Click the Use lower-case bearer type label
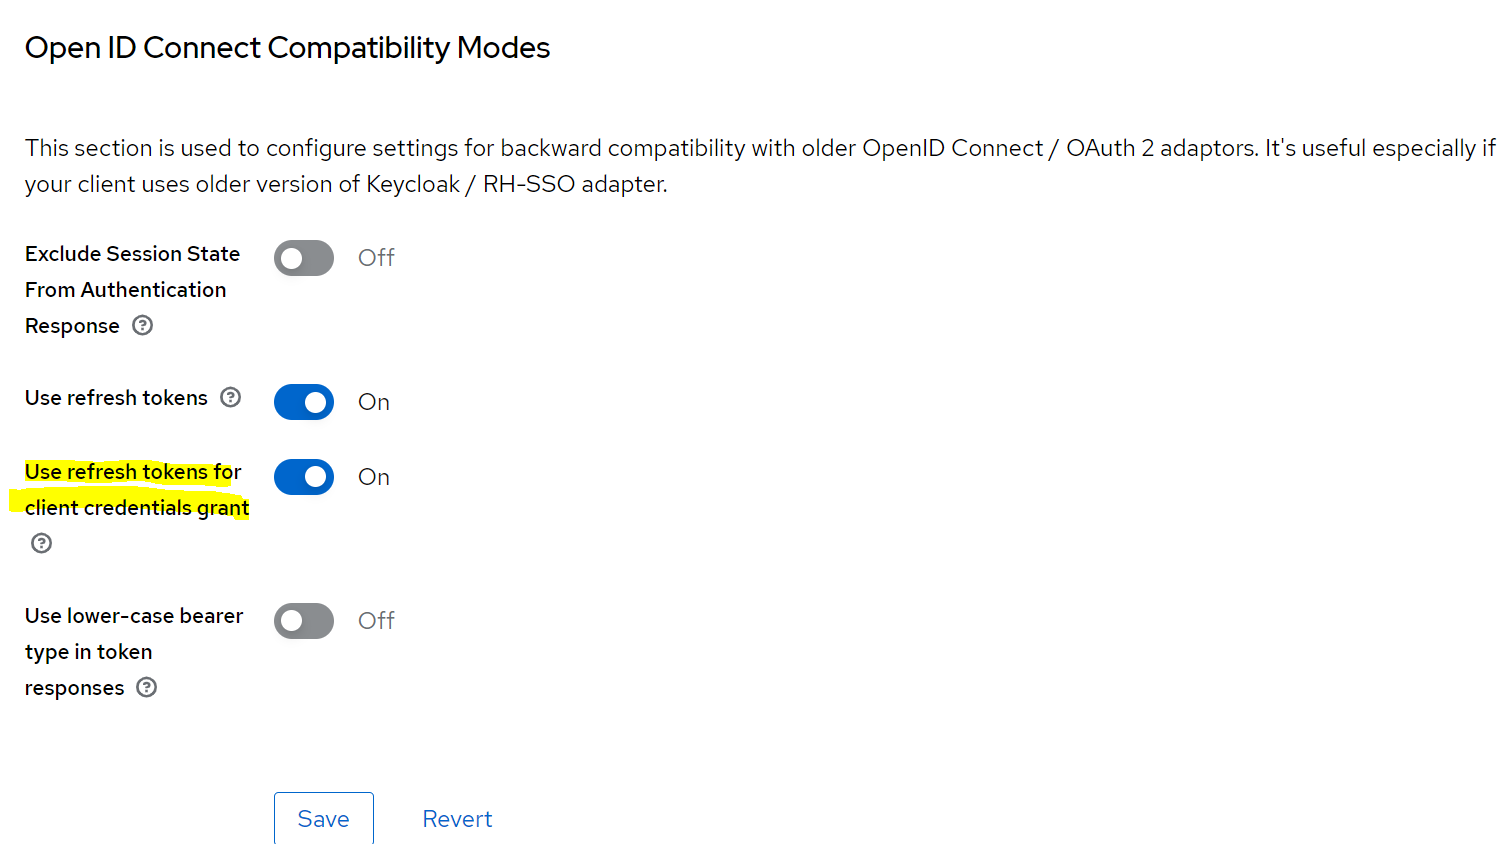Image resolution: width=1508 pixels, height=844 pixels. (x=134, y=651)
